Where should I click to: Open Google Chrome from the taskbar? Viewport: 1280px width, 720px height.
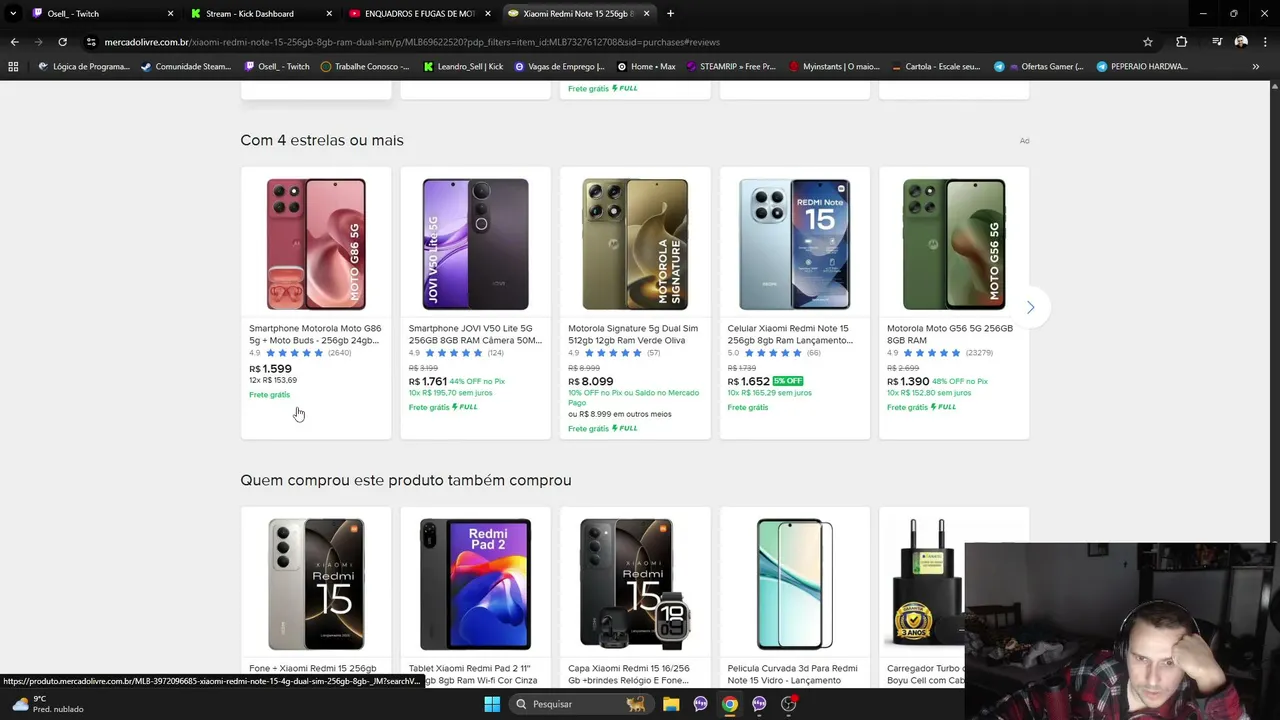coord(730,704)
